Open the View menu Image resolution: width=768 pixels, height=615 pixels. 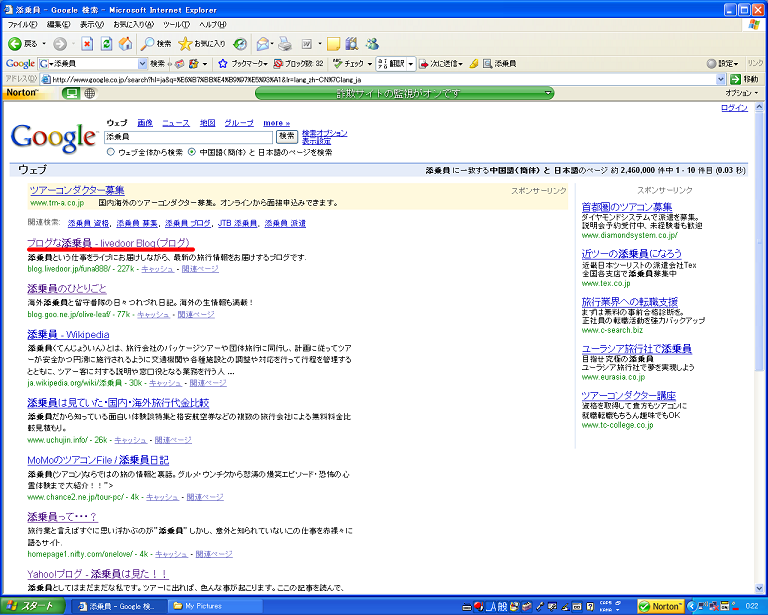[92, 24]
